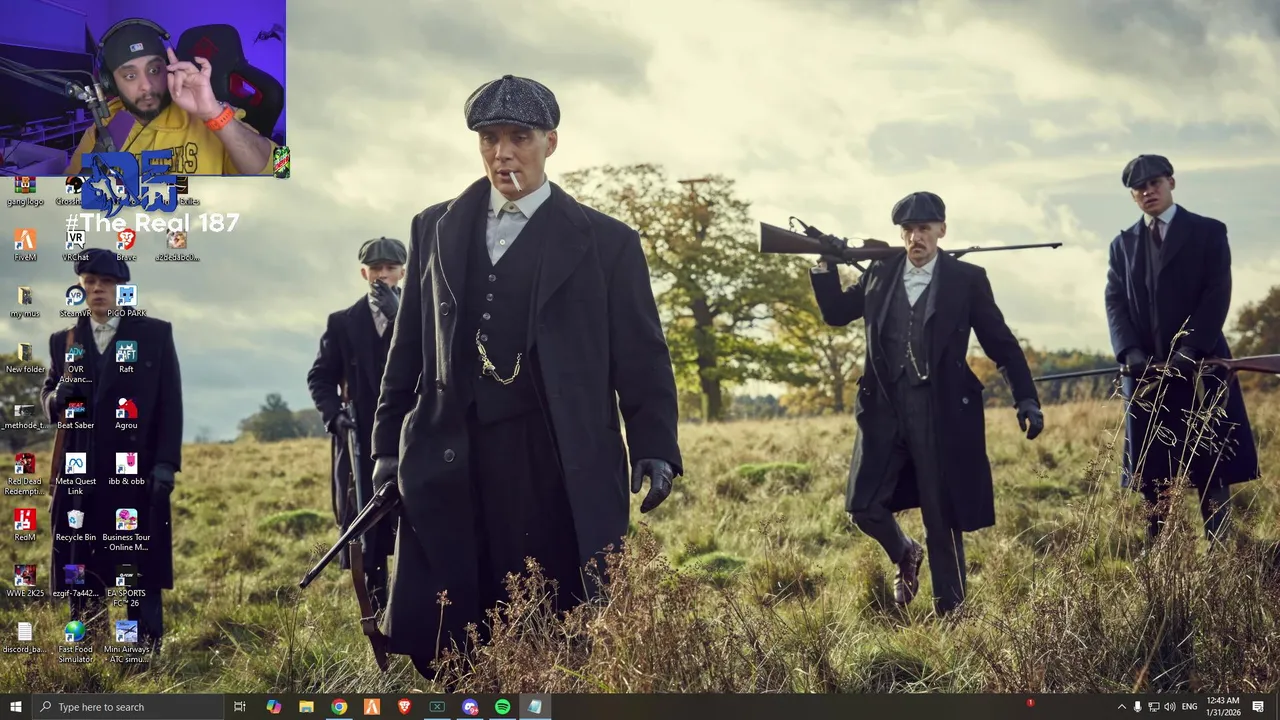Open Copilot from the taskbar
This screenshot has height=720, width=1280.
(273, 707)
